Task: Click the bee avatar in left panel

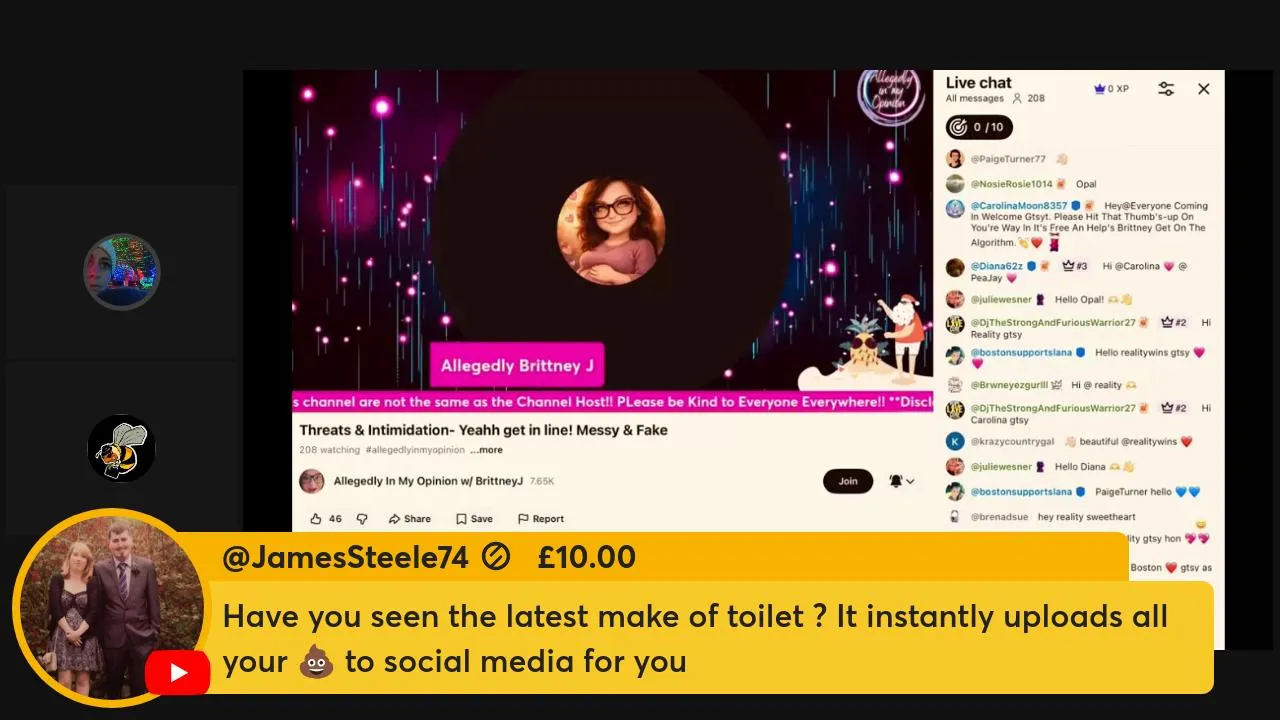Action: click(121, 448)
